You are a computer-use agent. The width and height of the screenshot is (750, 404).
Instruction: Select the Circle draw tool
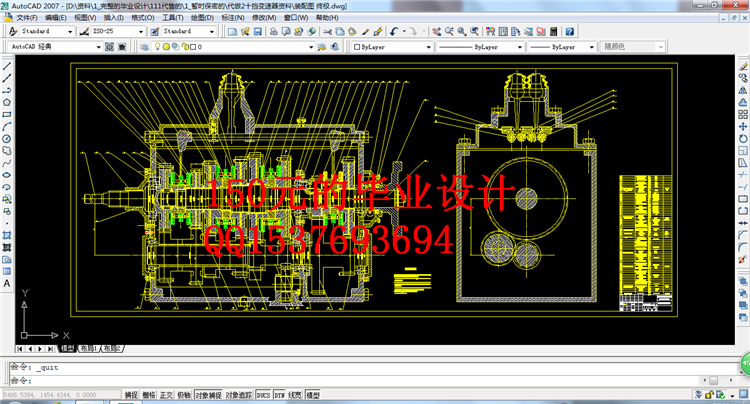(x=7, y=139)
